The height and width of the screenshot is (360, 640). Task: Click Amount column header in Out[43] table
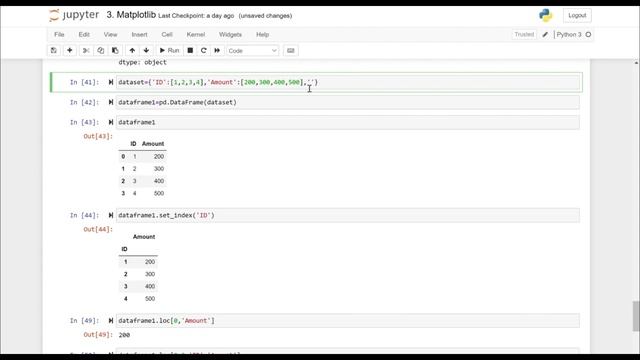[153, 144]
